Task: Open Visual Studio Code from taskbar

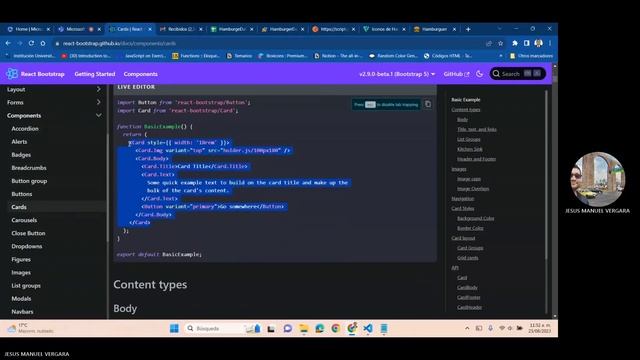Action: tap(368, 328)
